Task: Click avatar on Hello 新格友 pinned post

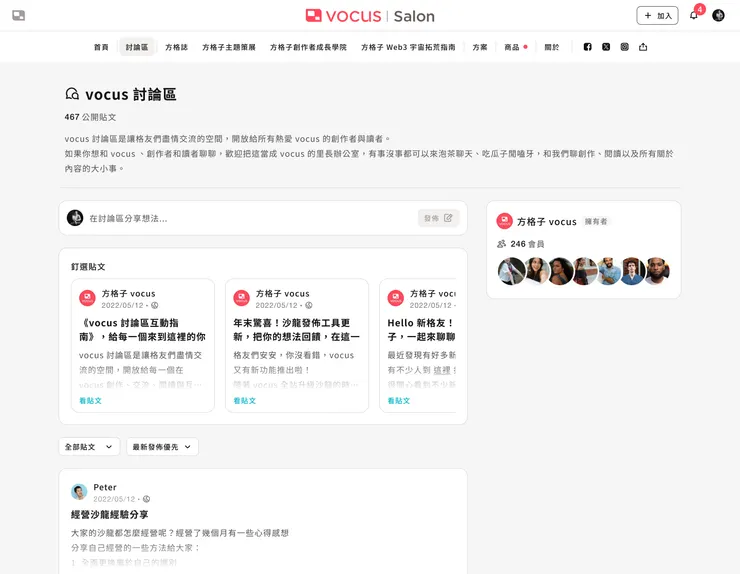Action: (395, 298)
